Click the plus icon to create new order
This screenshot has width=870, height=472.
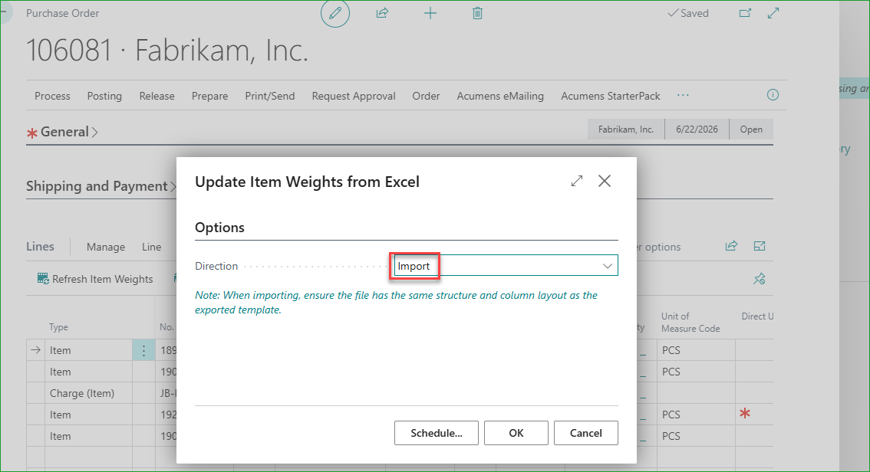[430, 13]
